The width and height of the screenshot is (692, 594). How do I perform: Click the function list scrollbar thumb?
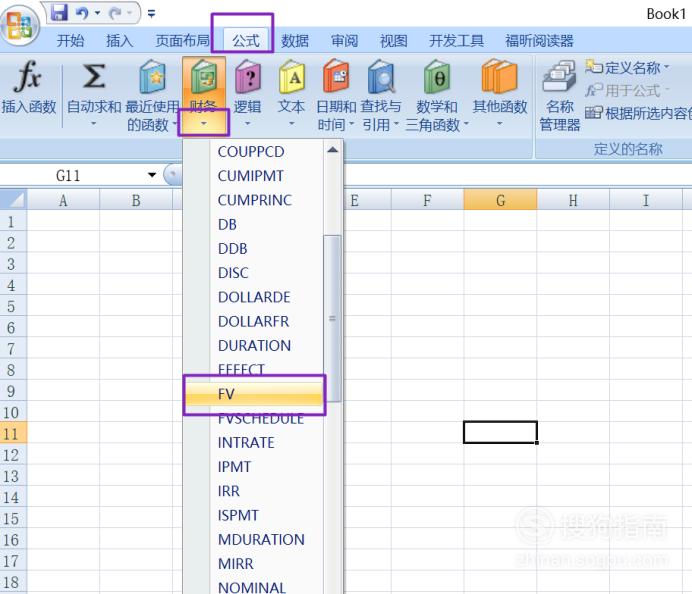[332, 318]
